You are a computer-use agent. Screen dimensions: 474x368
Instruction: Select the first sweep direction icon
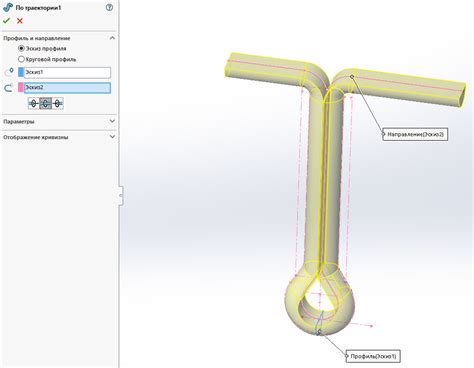[33, 104]
